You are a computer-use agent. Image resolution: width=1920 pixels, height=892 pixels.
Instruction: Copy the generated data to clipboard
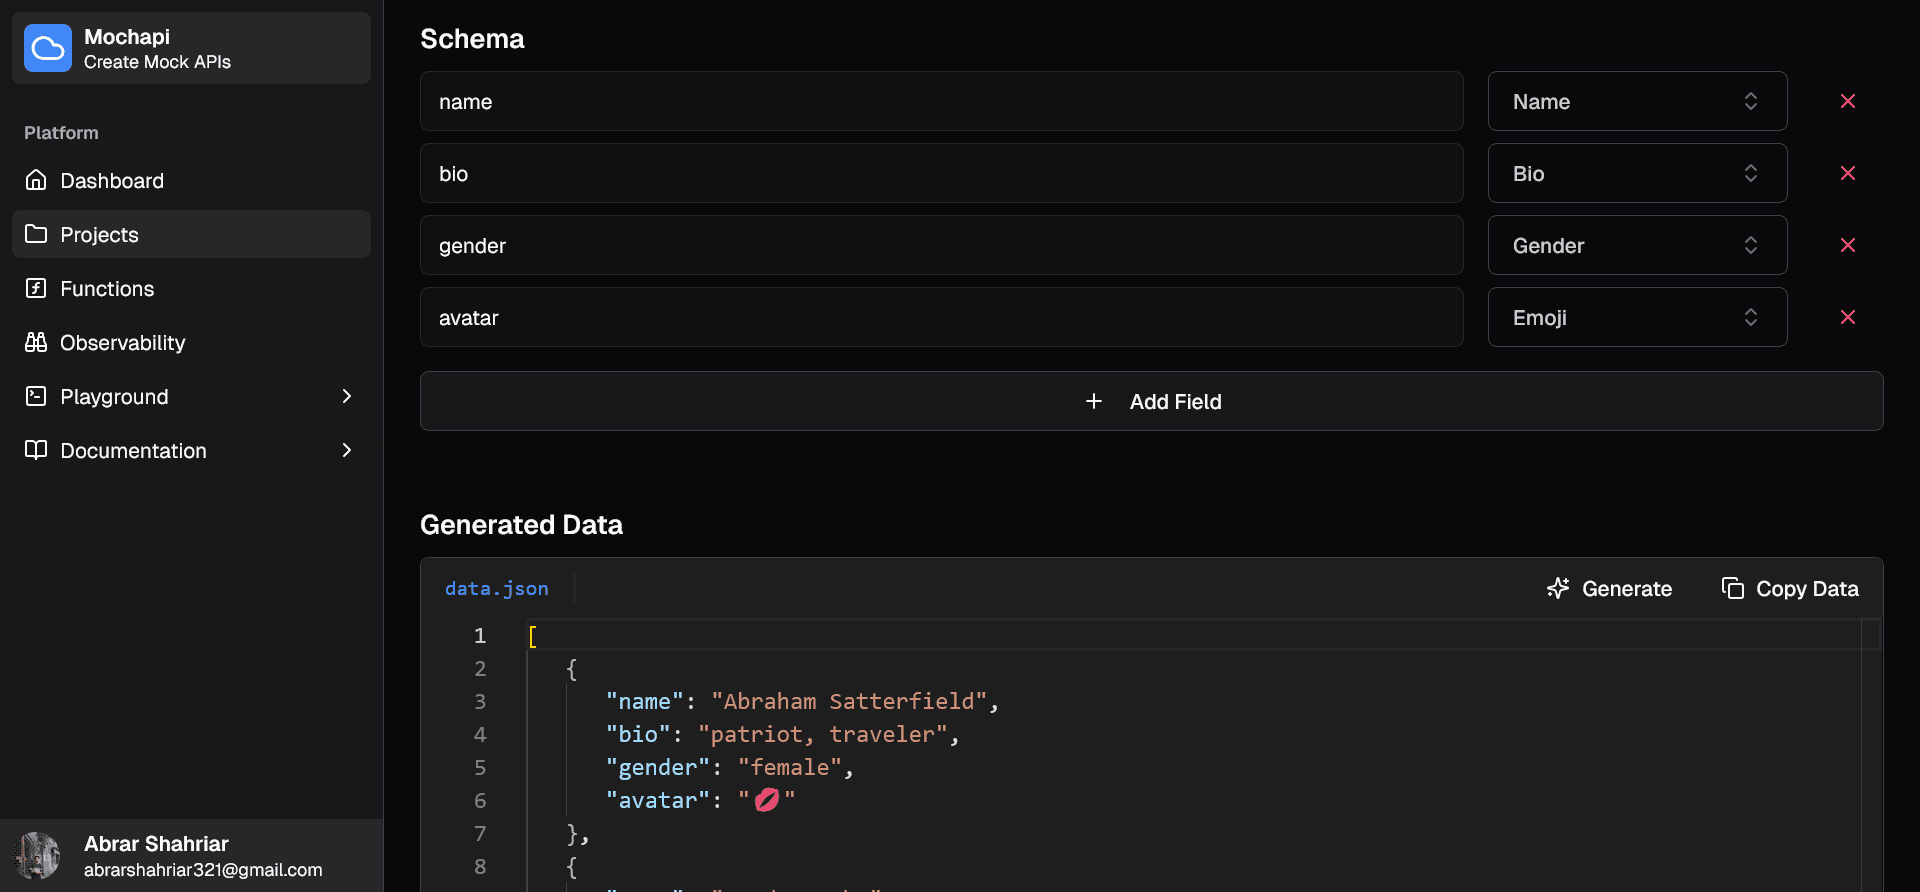1789,589
